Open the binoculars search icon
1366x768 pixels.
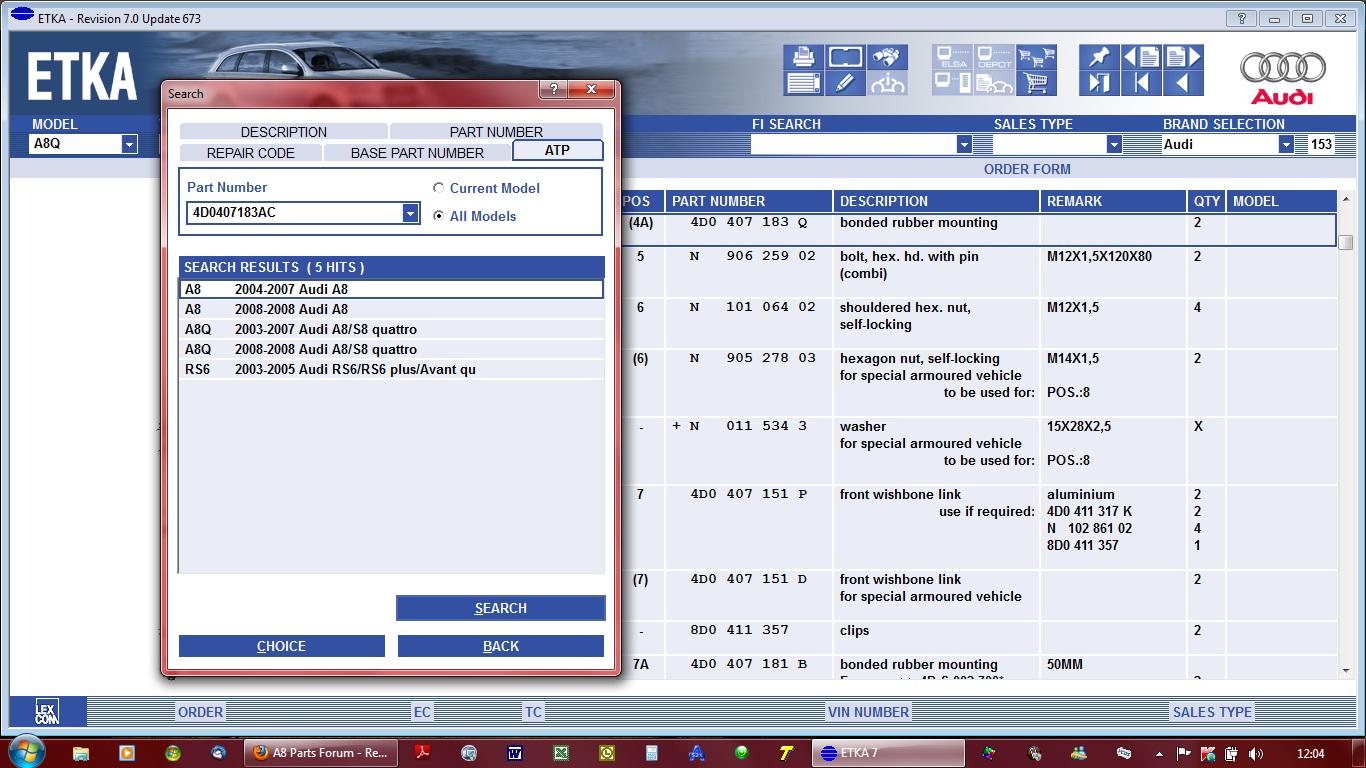887,57
